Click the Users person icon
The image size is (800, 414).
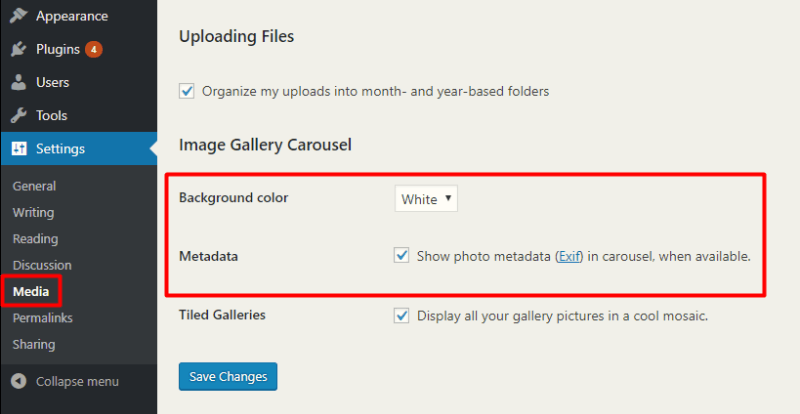click(x=19, y=82)
